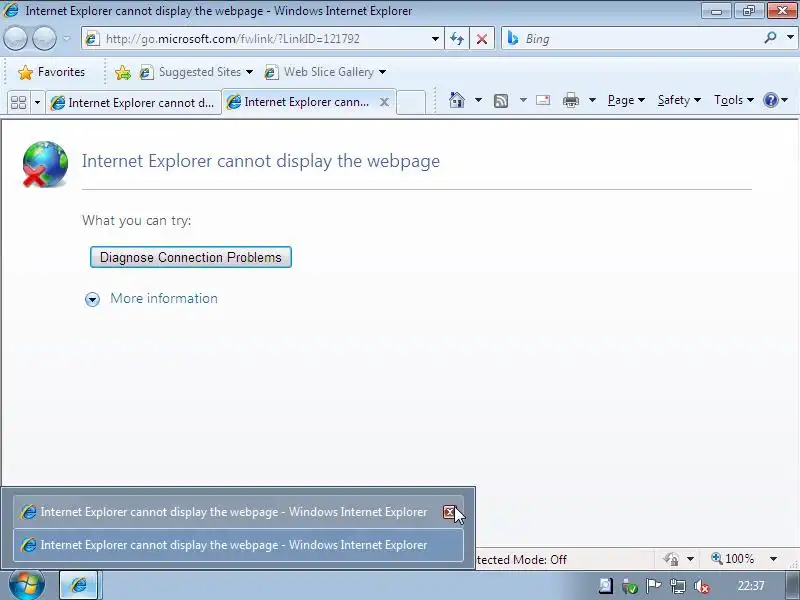Click the RSS Feeds icon

[501, 101]
